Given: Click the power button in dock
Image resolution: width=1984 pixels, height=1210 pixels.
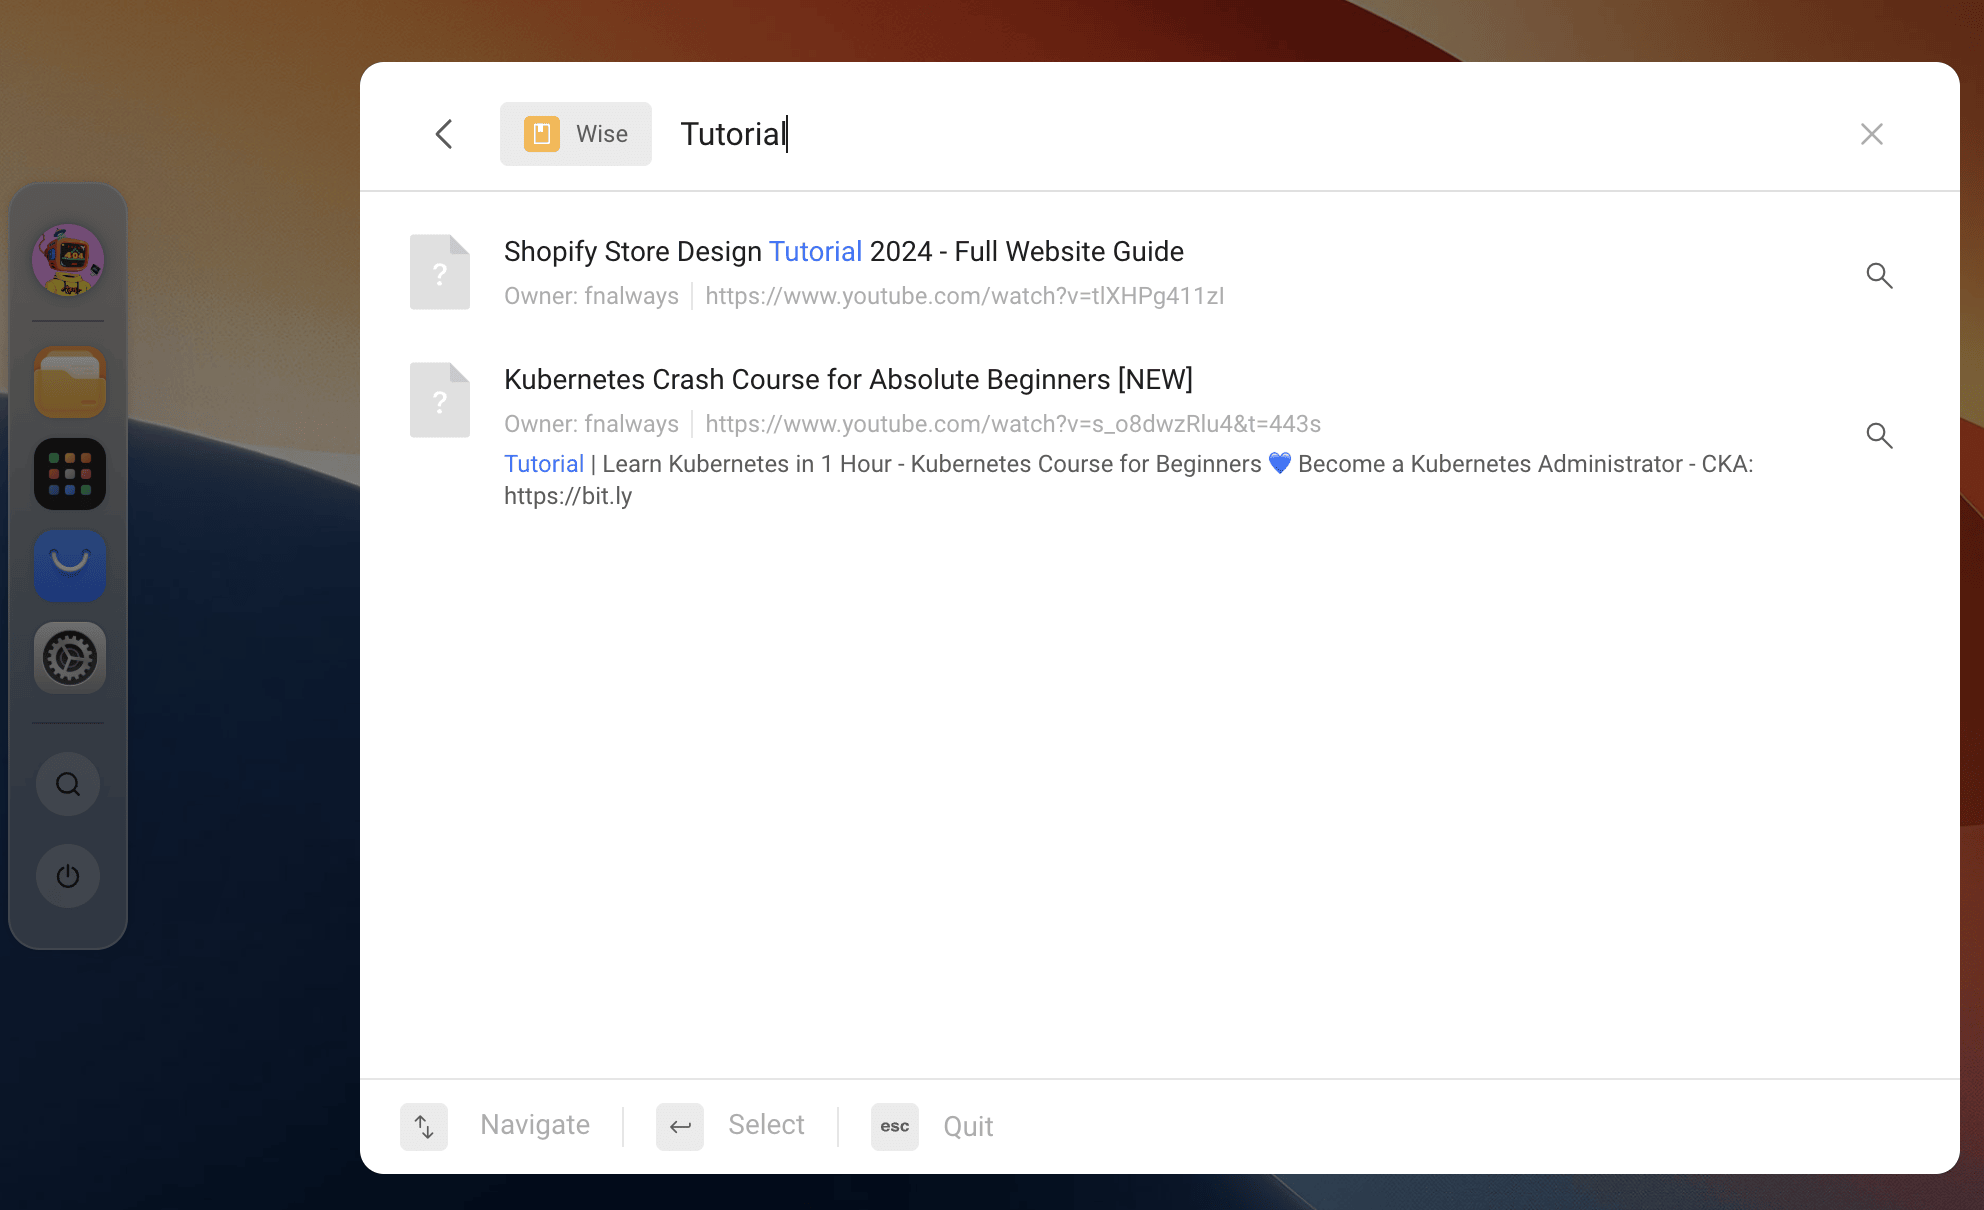Looking at the screenshot, I should [x=68, y=876].
